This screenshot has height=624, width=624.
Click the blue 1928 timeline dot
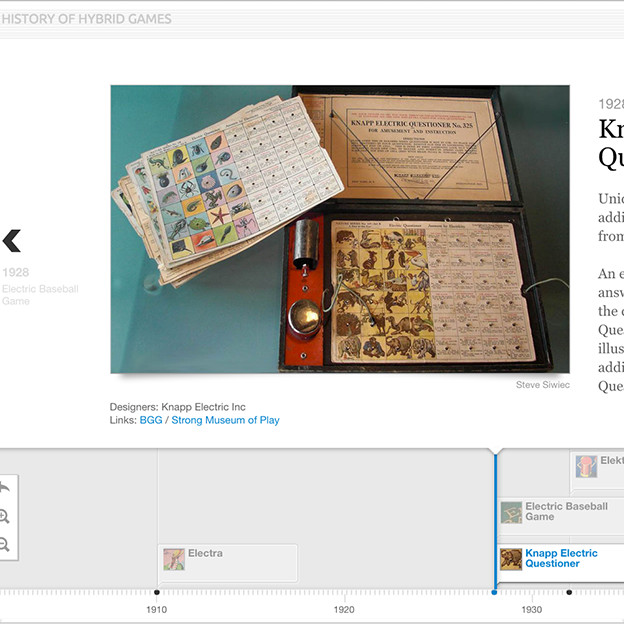[494, 592]
